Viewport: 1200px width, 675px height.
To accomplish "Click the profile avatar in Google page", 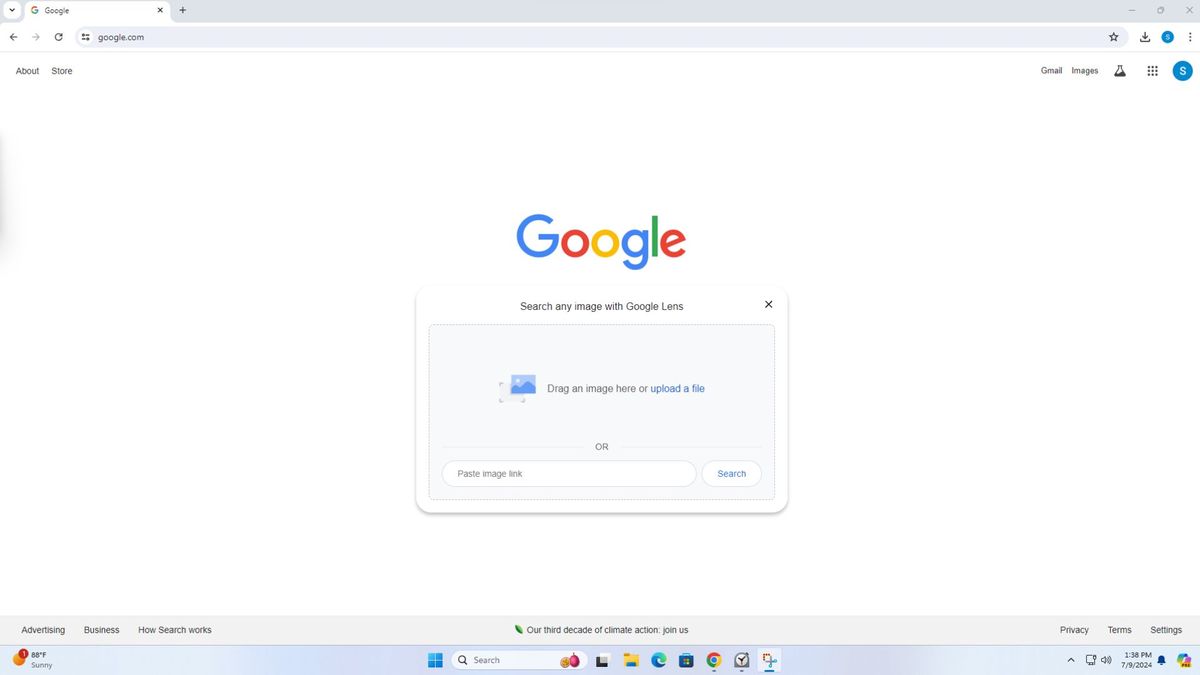I will click(x=1183, y=70).
